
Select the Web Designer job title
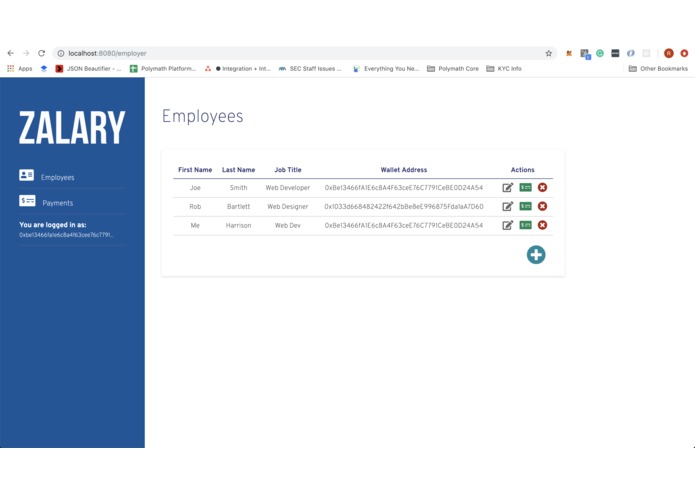pyautogui.click(x=288, y=206)
